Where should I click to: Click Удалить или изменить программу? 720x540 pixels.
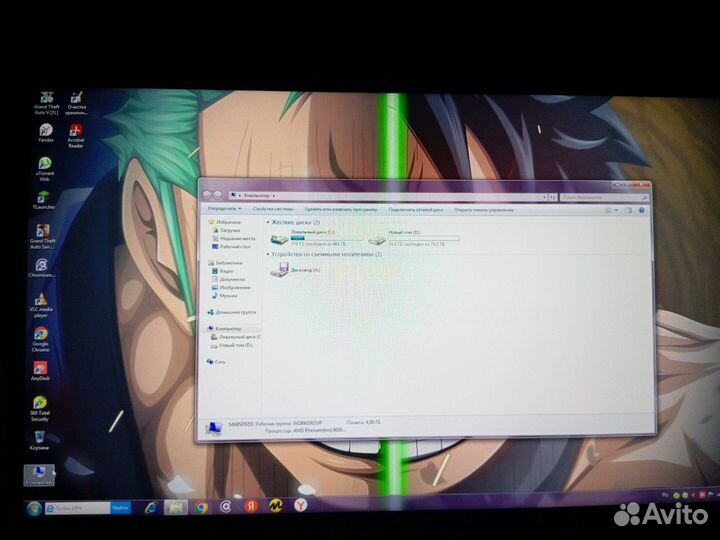point(341,209)
